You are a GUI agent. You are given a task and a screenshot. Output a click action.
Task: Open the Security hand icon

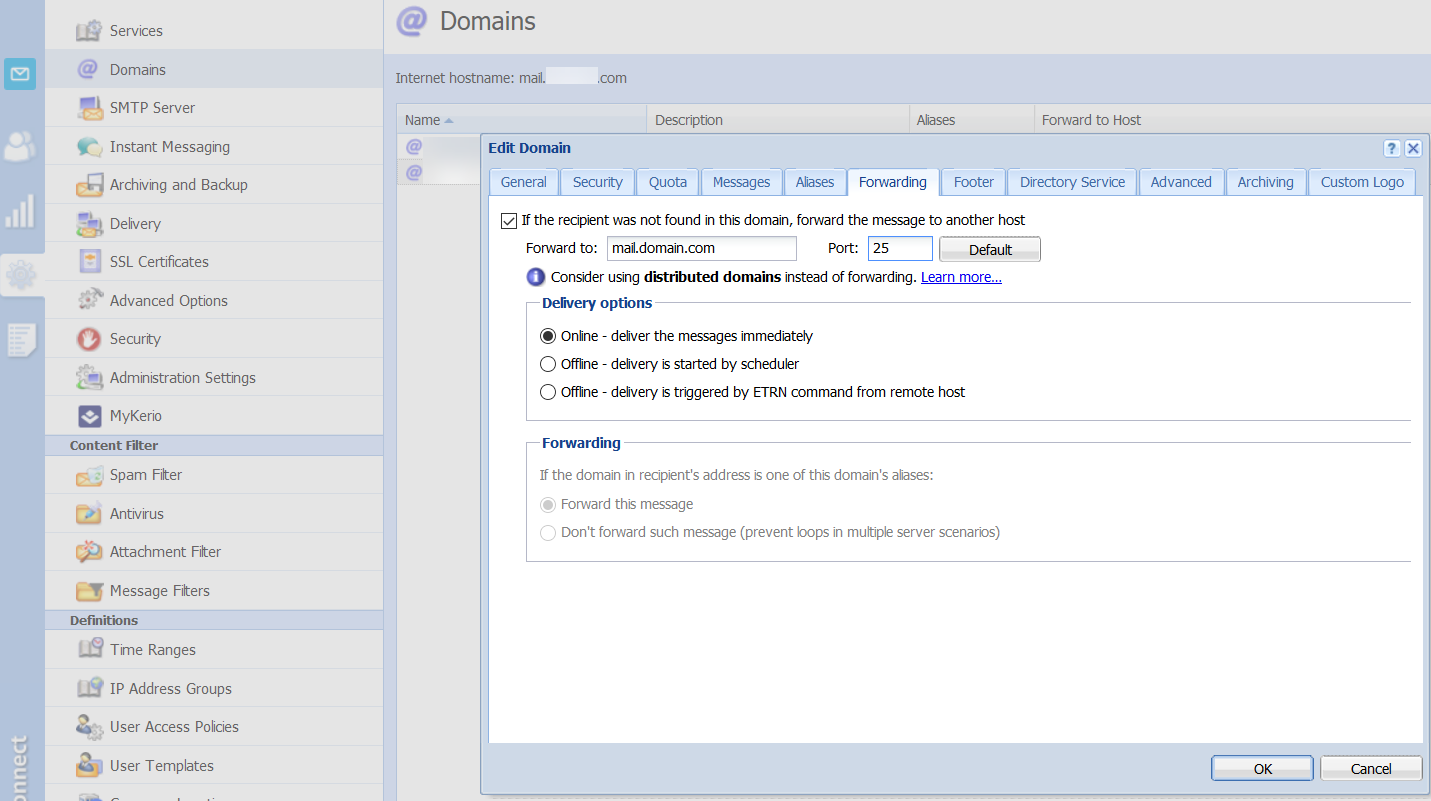pyautogui.click(x=89, y=339)
